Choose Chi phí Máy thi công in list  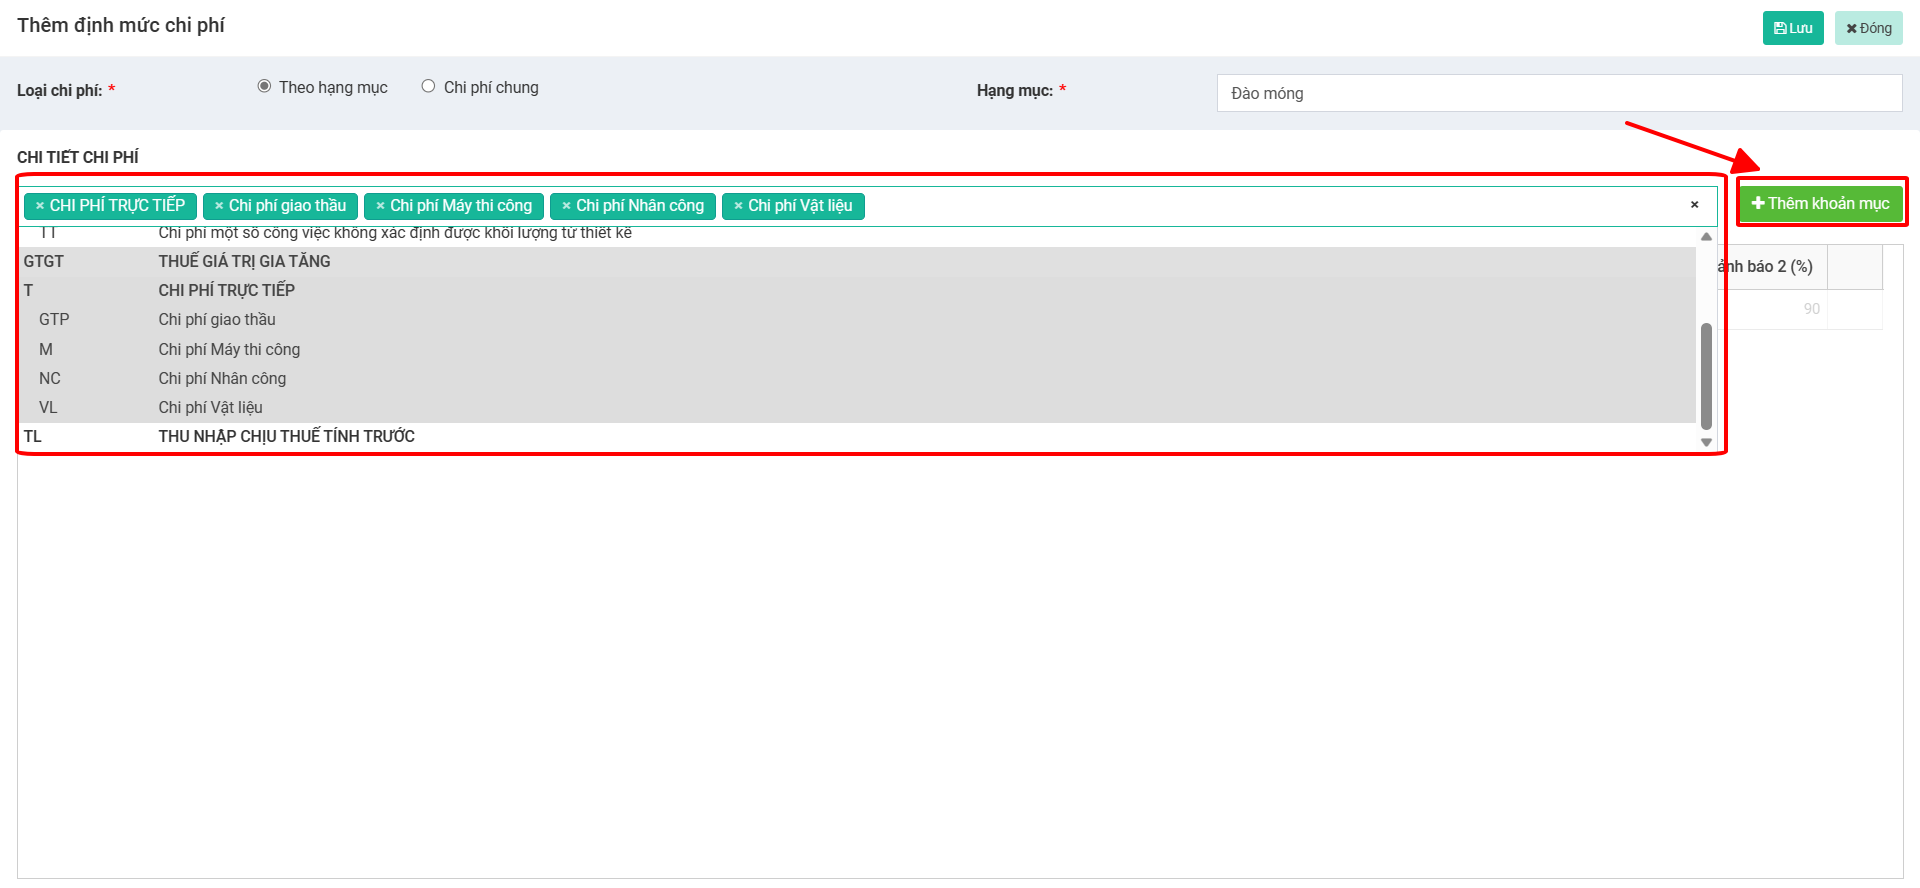pyautogui.click(x=229, y=350)
